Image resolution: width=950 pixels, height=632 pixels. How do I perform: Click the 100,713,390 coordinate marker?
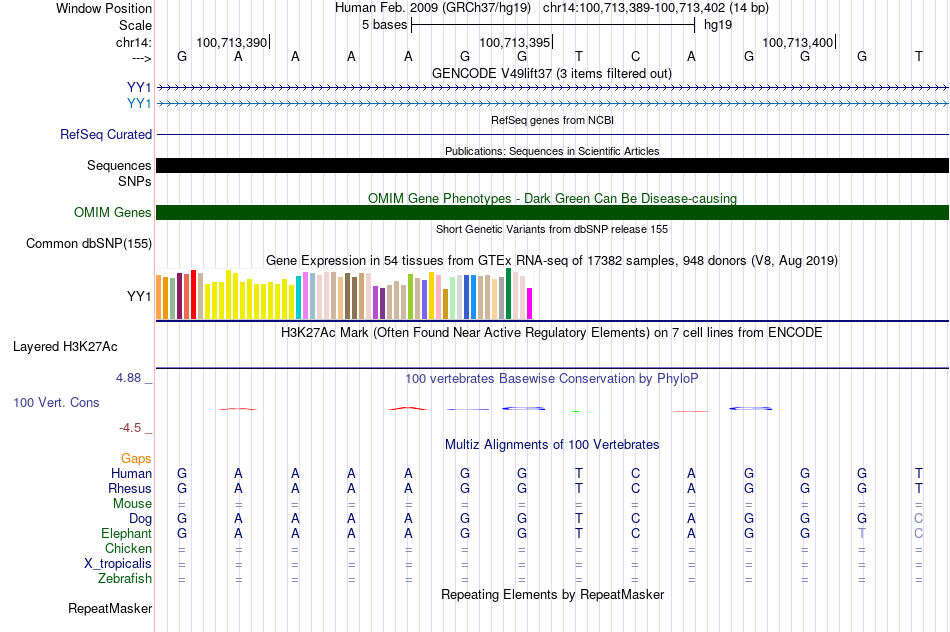(231, 42)
